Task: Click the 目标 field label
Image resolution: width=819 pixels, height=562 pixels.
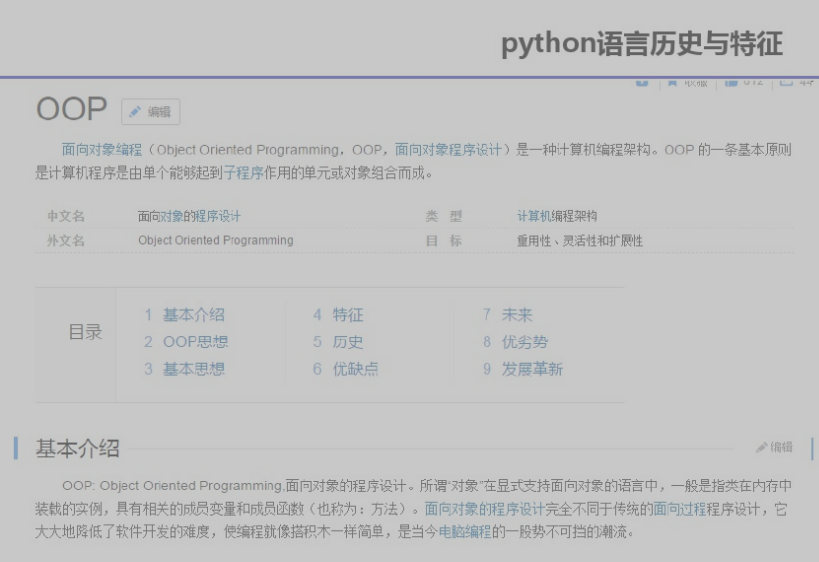Action: coord(444,240)
